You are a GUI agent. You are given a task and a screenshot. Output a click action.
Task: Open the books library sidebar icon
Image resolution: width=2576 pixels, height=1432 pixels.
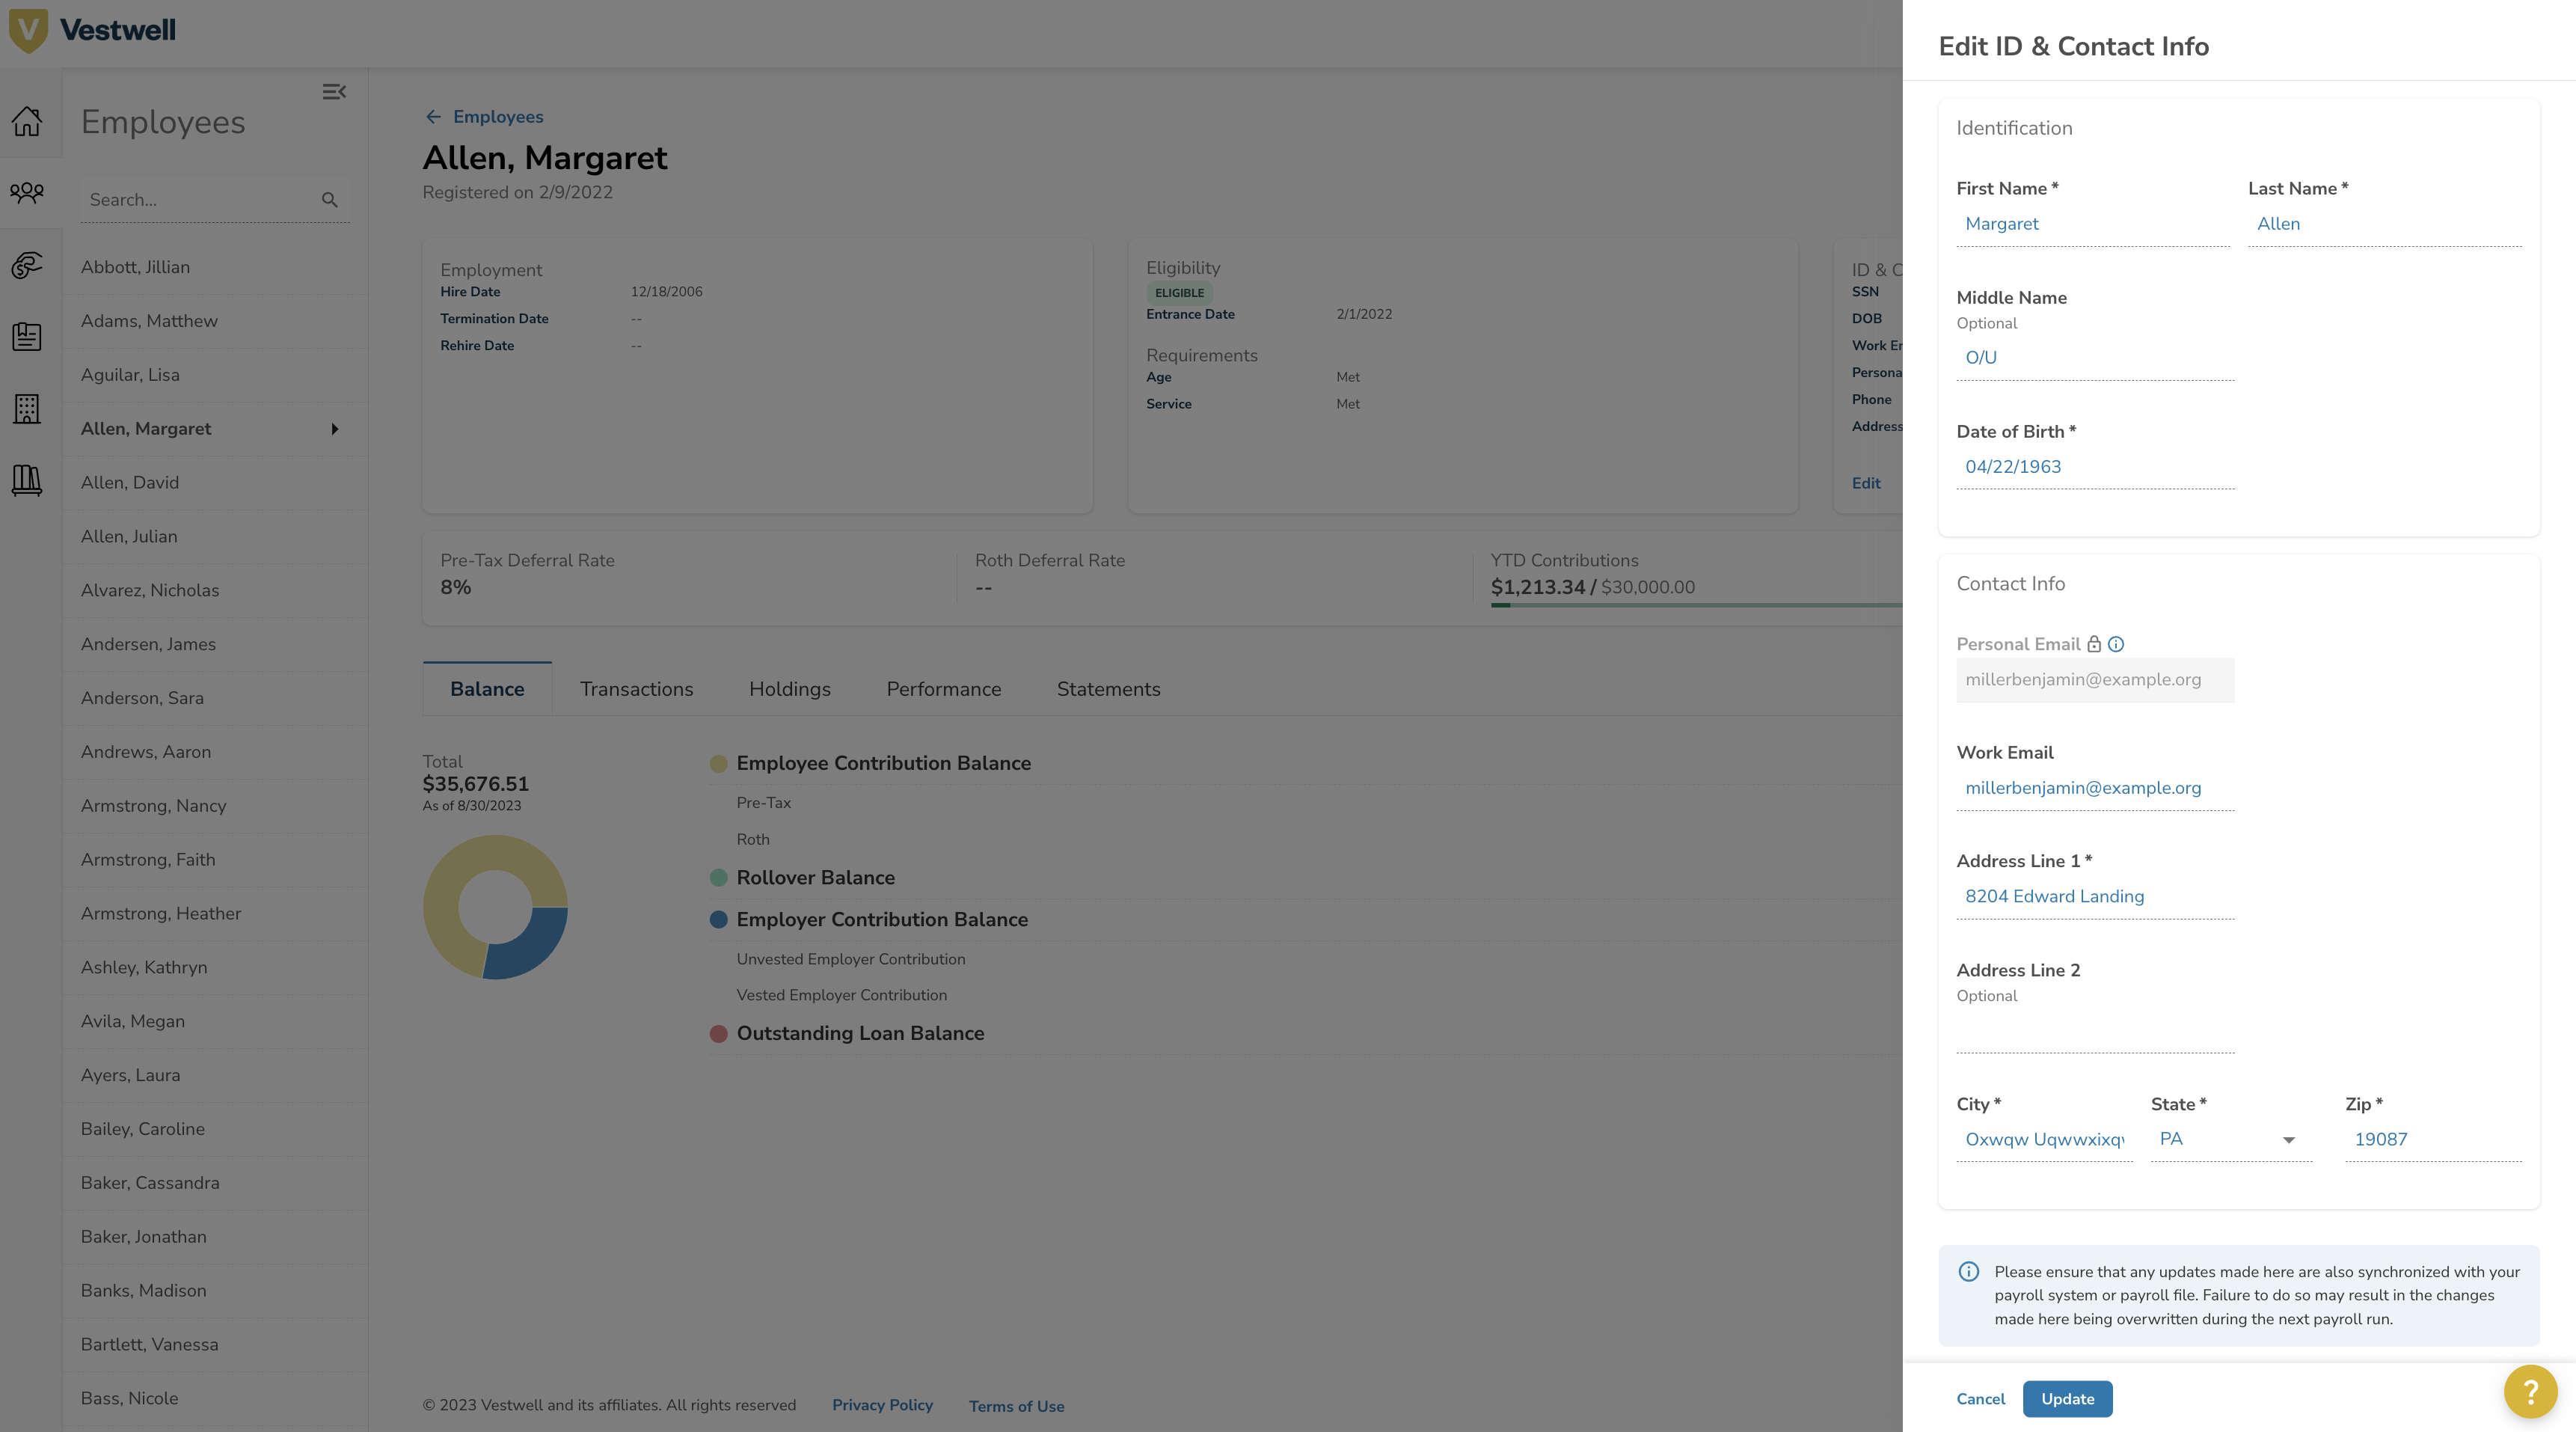pyautogui.click(x=27, y=480)
